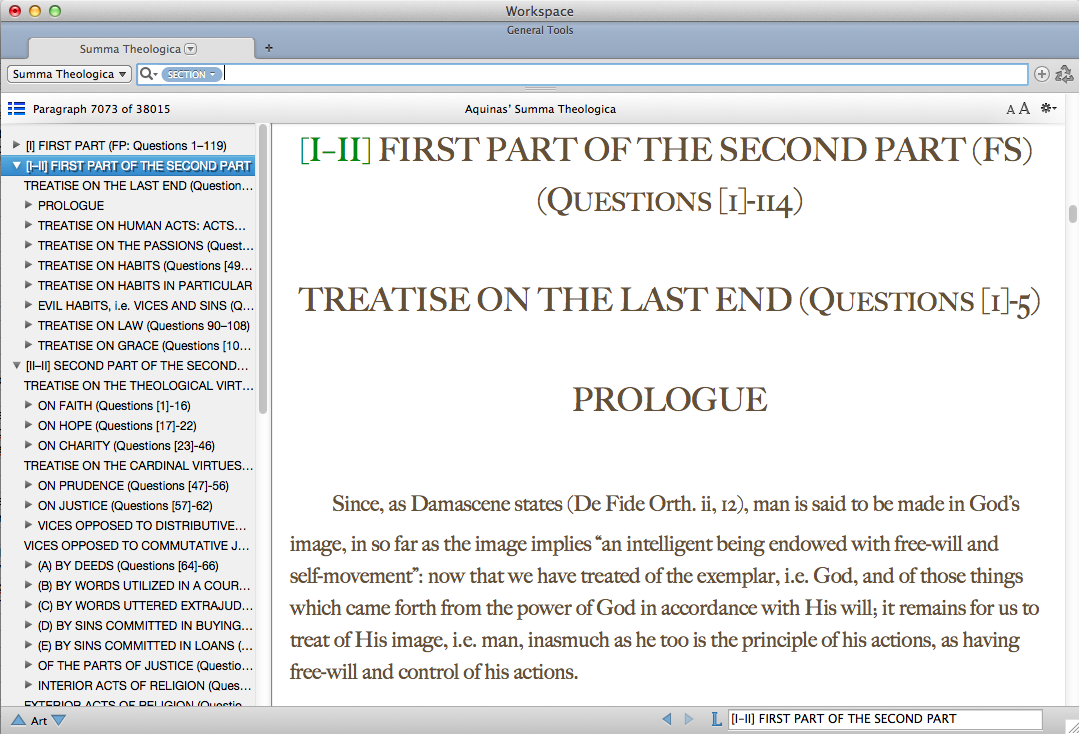
Task: Click the pane divider grip below search
Action: point(540,89)
